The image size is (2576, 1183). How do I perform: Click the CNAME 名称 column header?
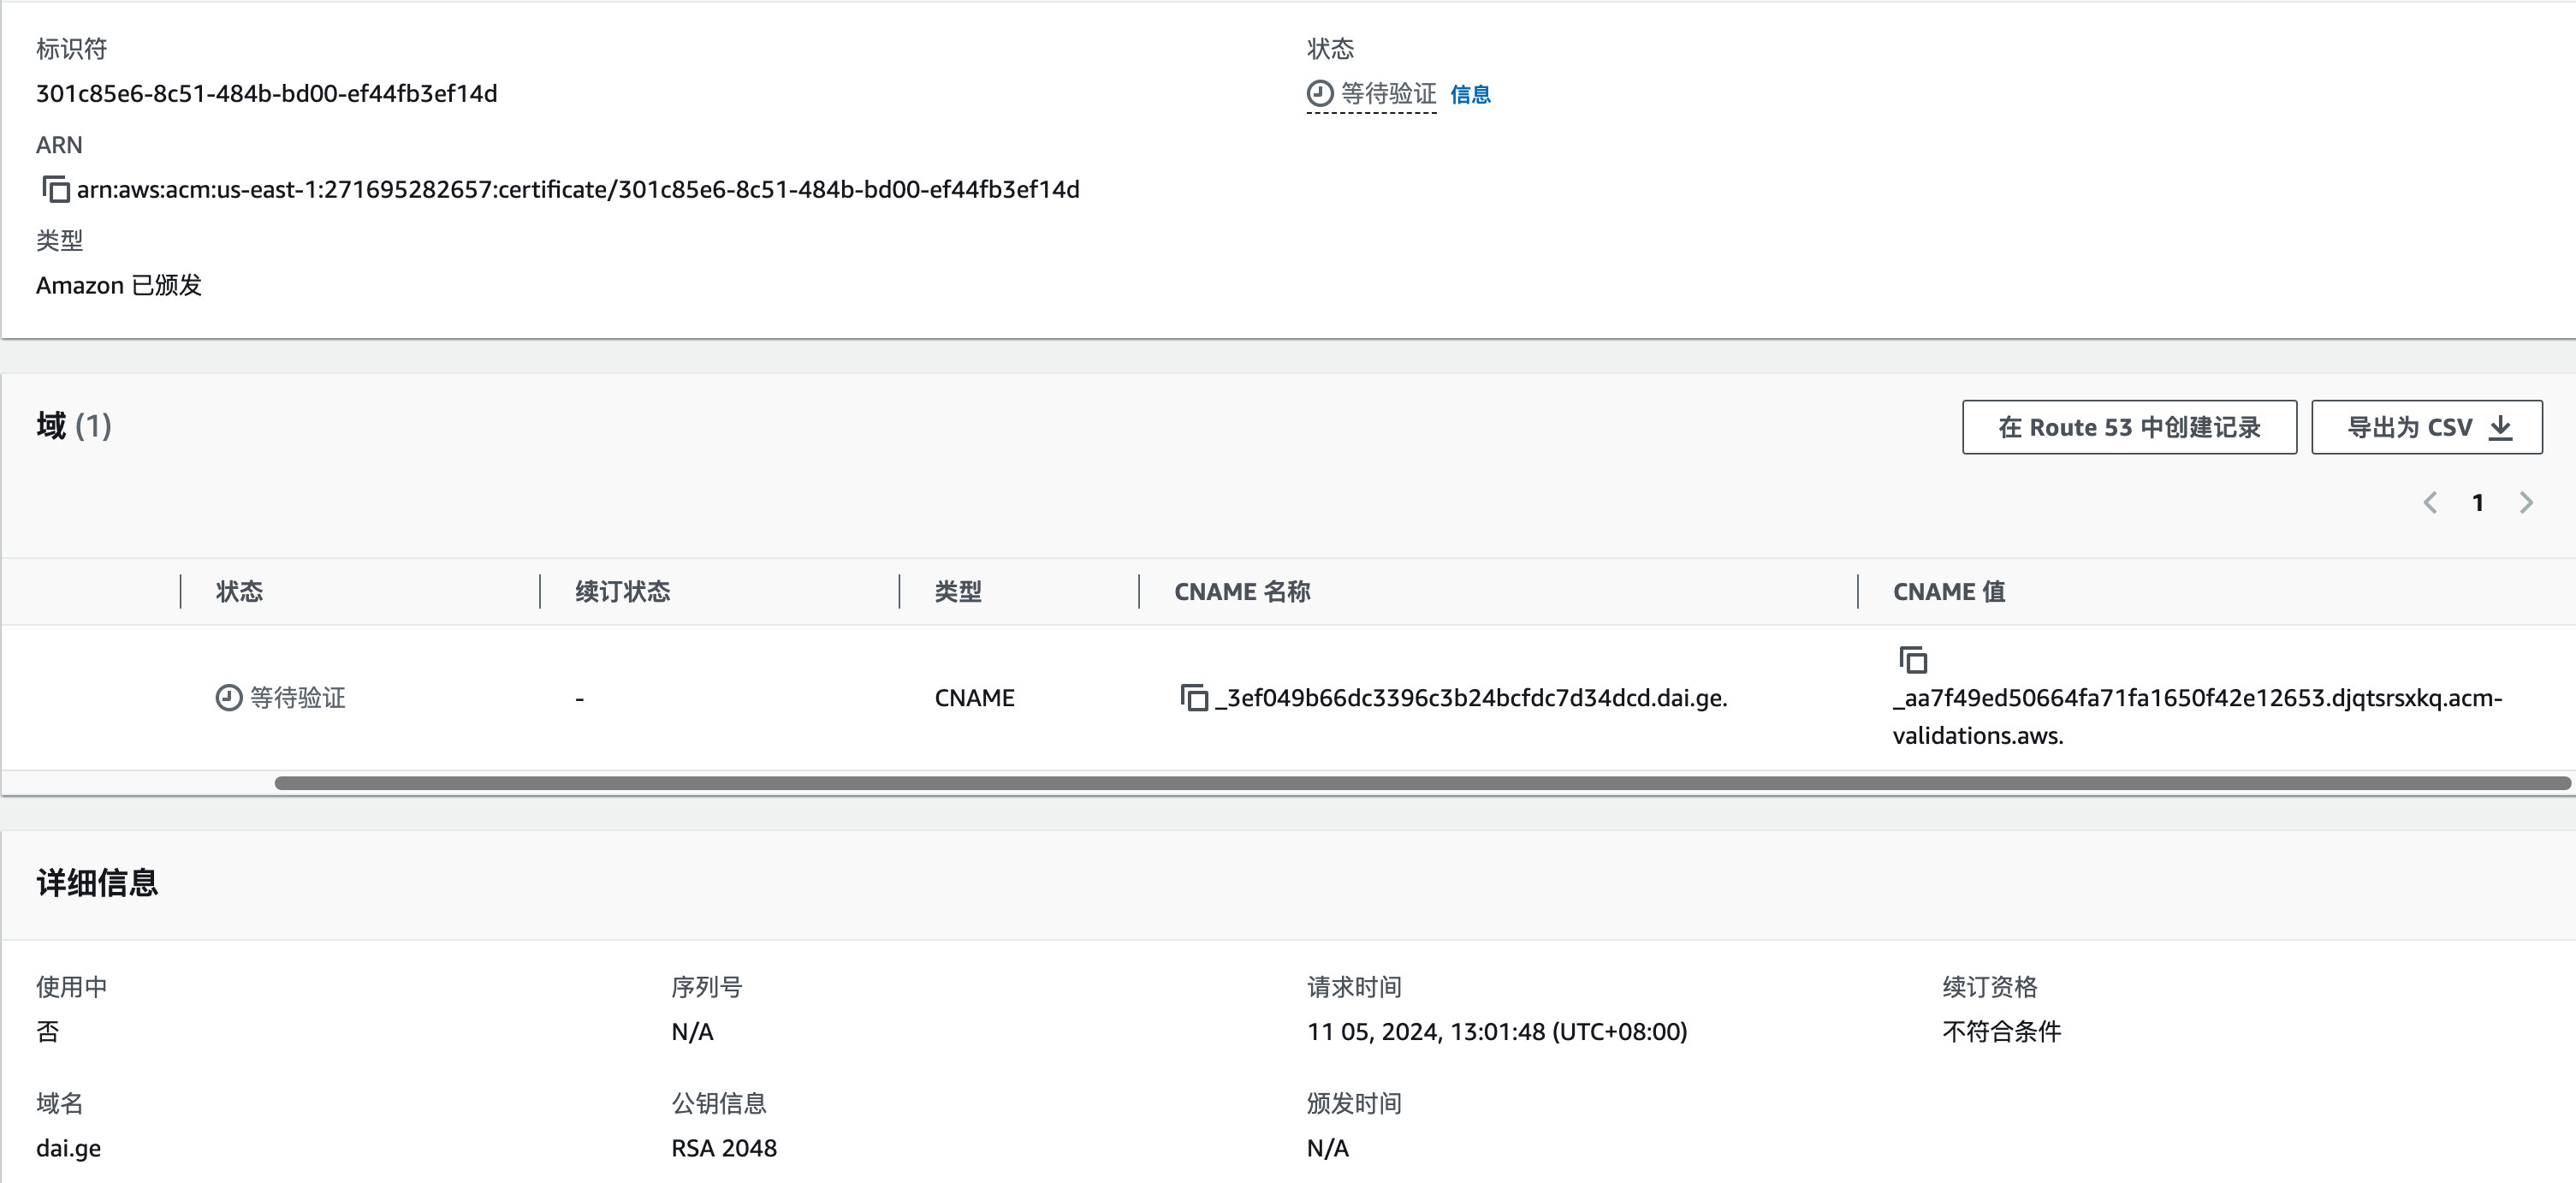1242,591
